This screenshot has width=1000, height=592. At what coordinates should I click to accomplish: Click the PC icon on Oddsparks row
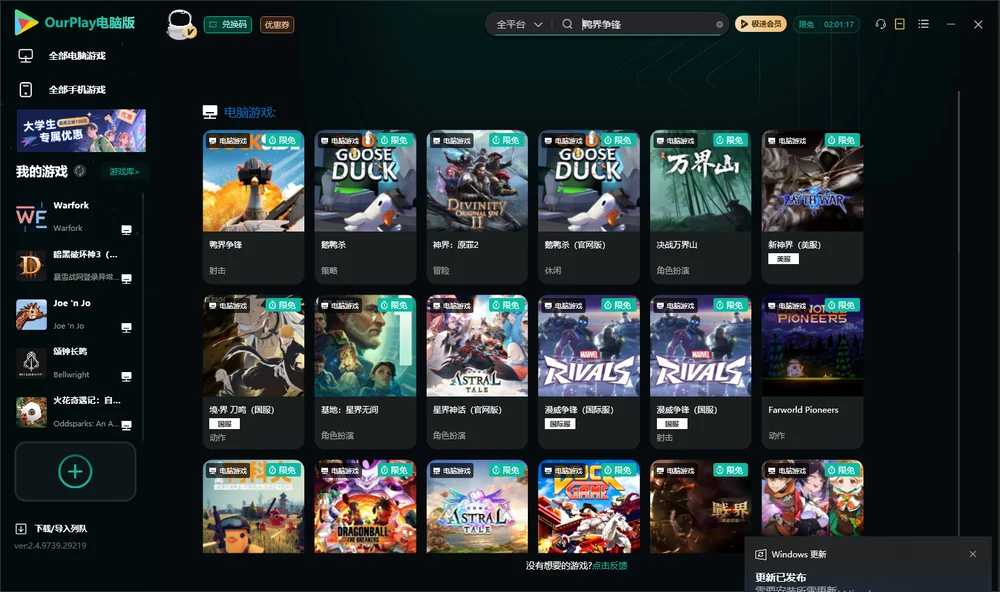point(126,426)
